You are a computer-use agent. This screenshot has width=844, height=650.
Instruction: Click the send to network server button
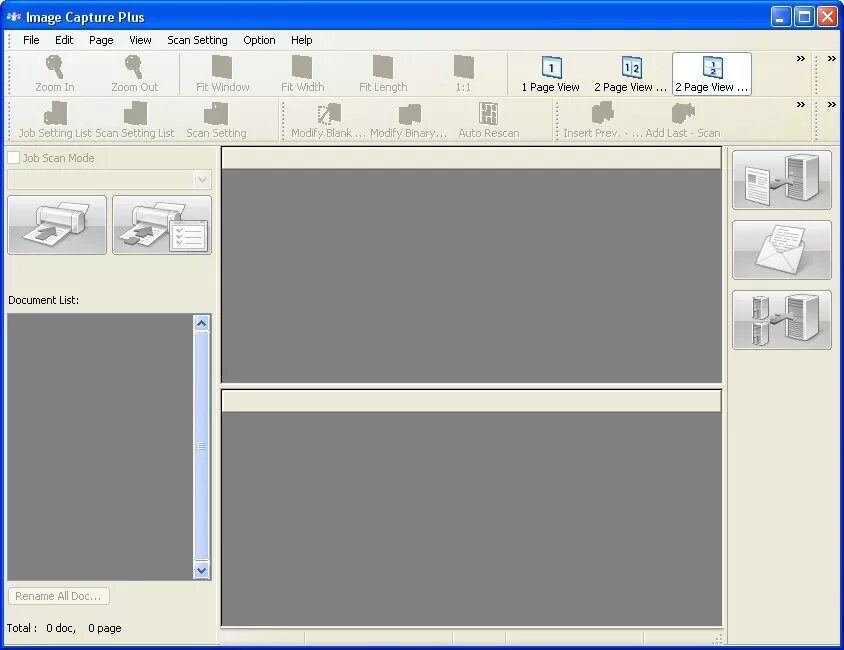click(782, 320)
